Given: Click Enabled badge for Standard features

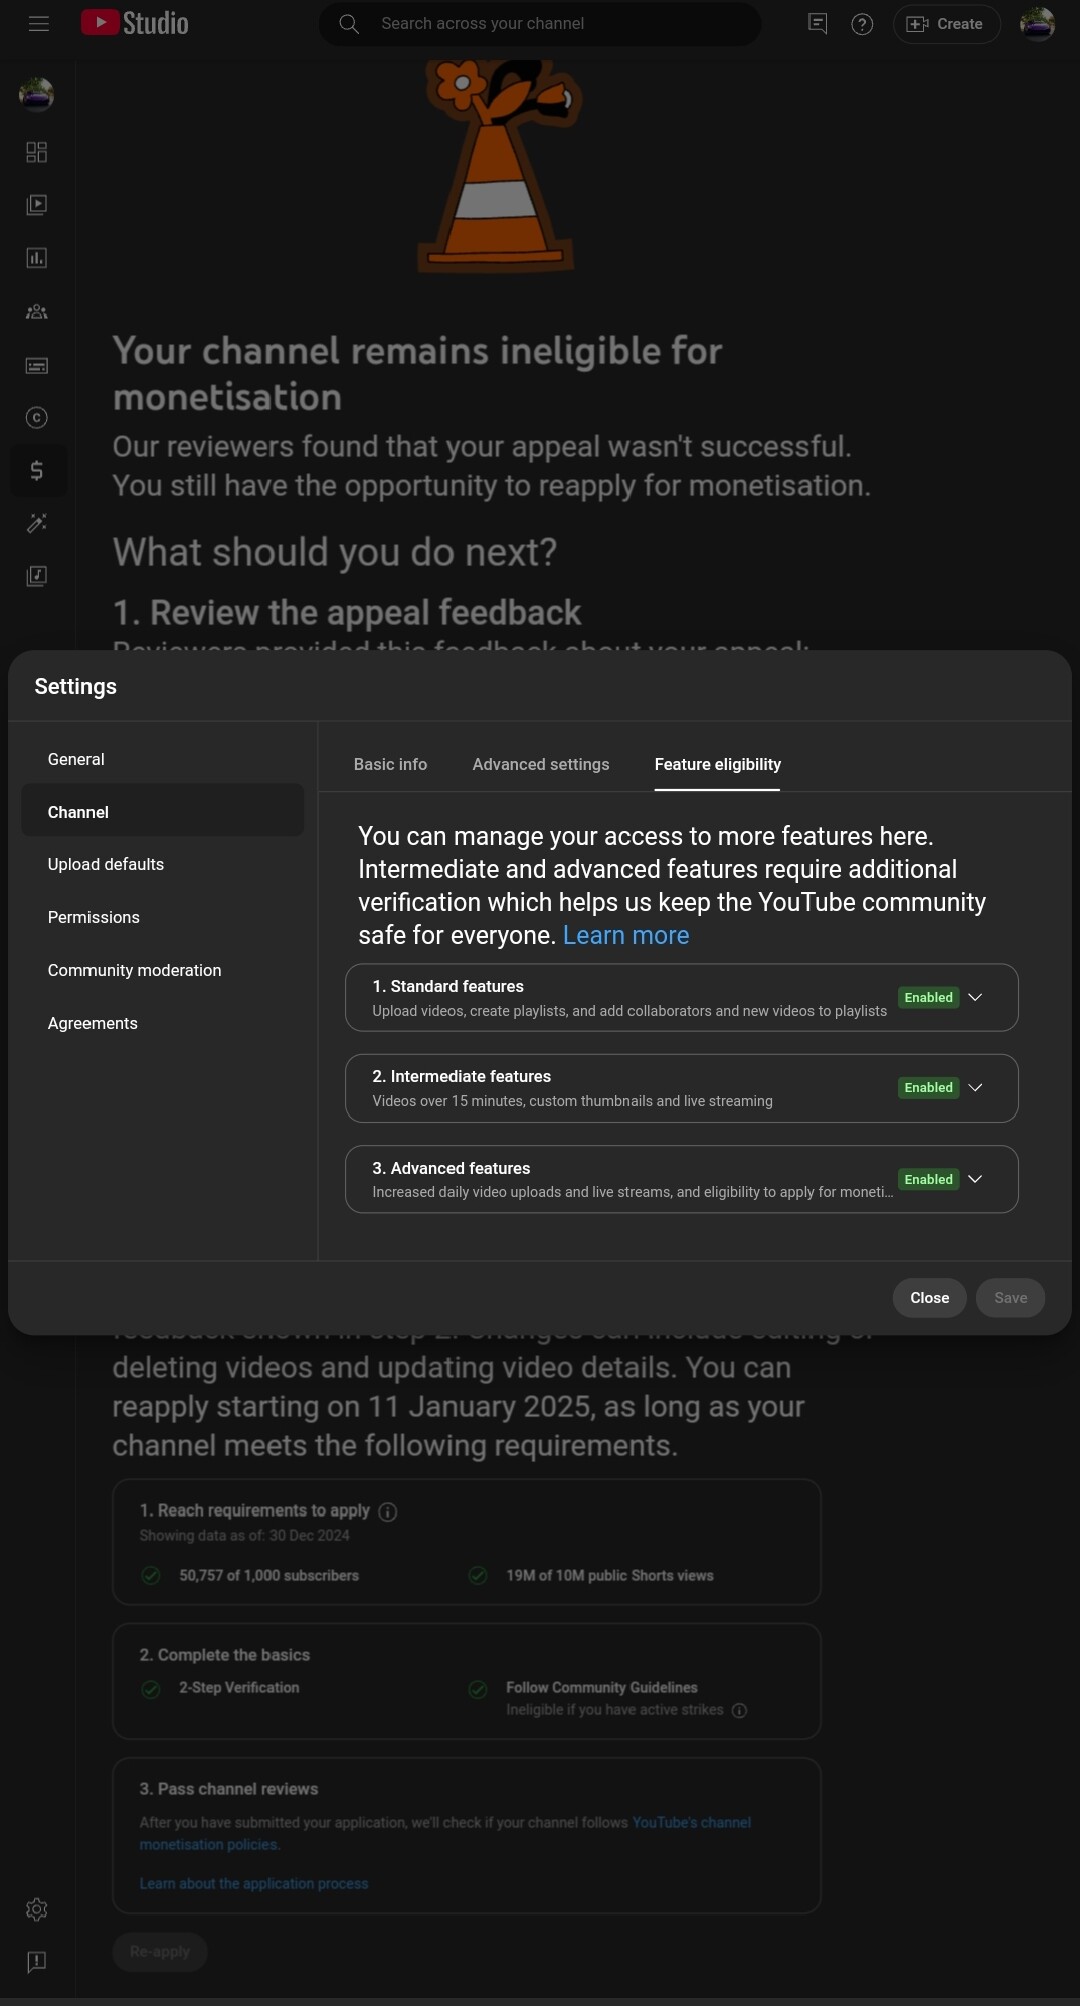Looking at the screenshot, I should coord(928,998).
